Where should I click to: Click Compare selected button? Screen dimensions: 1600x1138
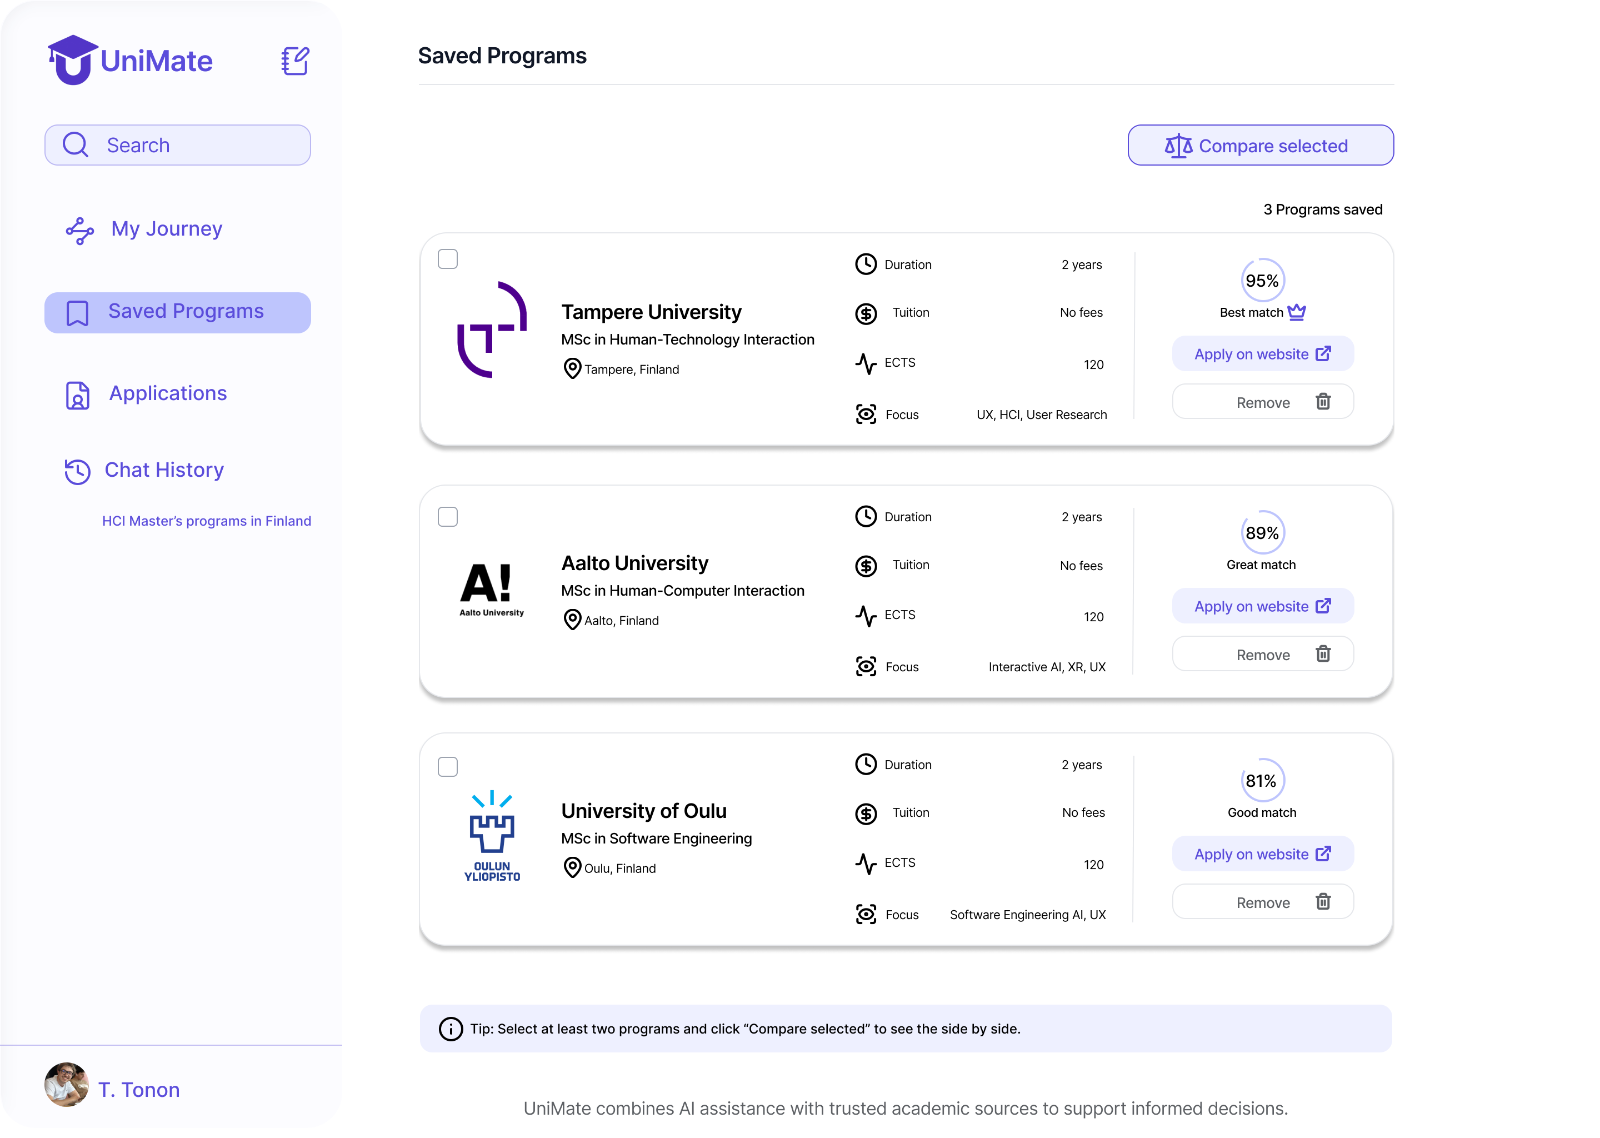coord(1261,145)
